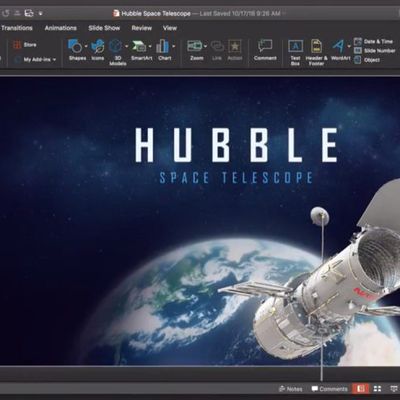Open Quick Access toolbar customize arrow
This screenshot has height=400, width=400.
40,14
